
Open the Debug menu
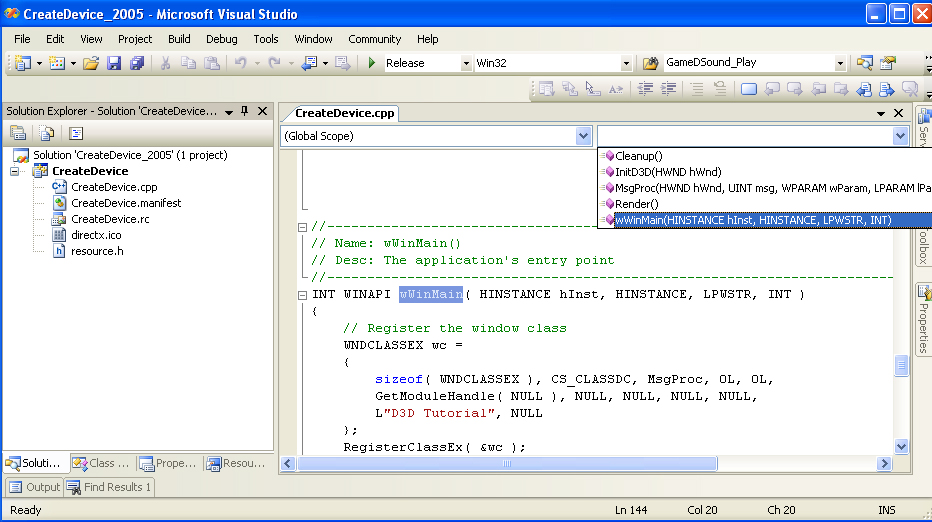222,39
